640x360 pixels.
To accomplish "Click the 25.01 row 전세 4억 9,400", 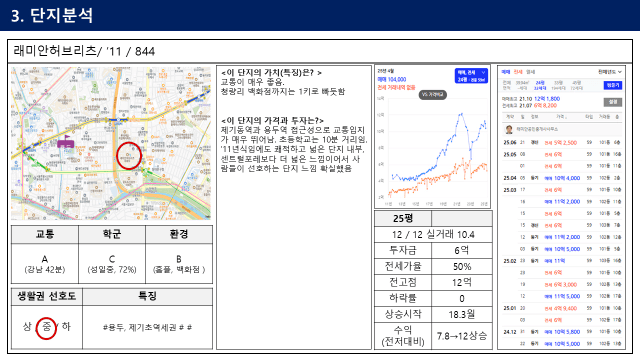I will pos(560,308).
